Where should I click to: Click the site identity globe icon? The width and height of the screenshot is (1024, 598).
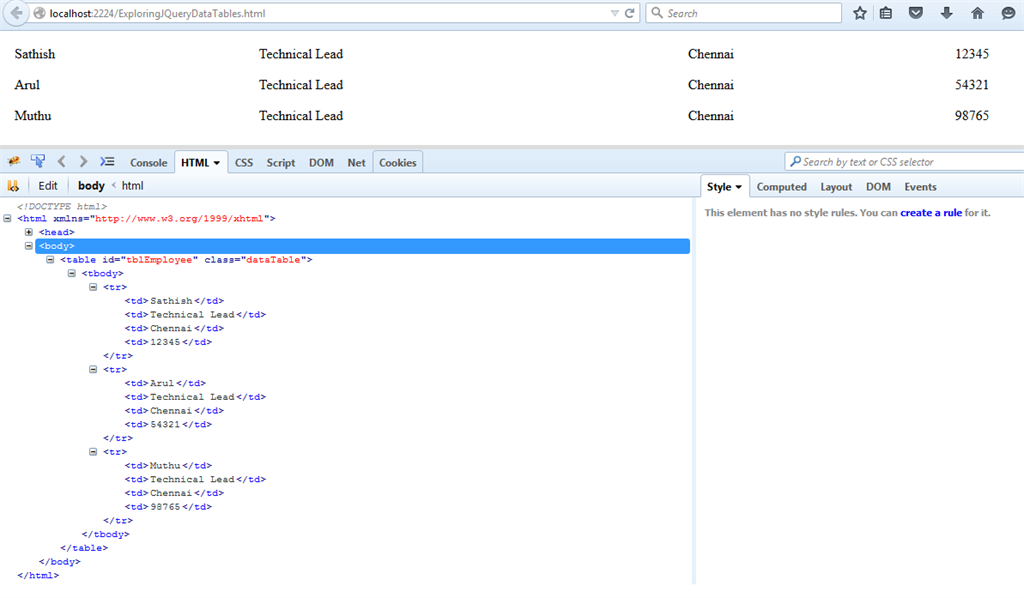coord(39,13)
